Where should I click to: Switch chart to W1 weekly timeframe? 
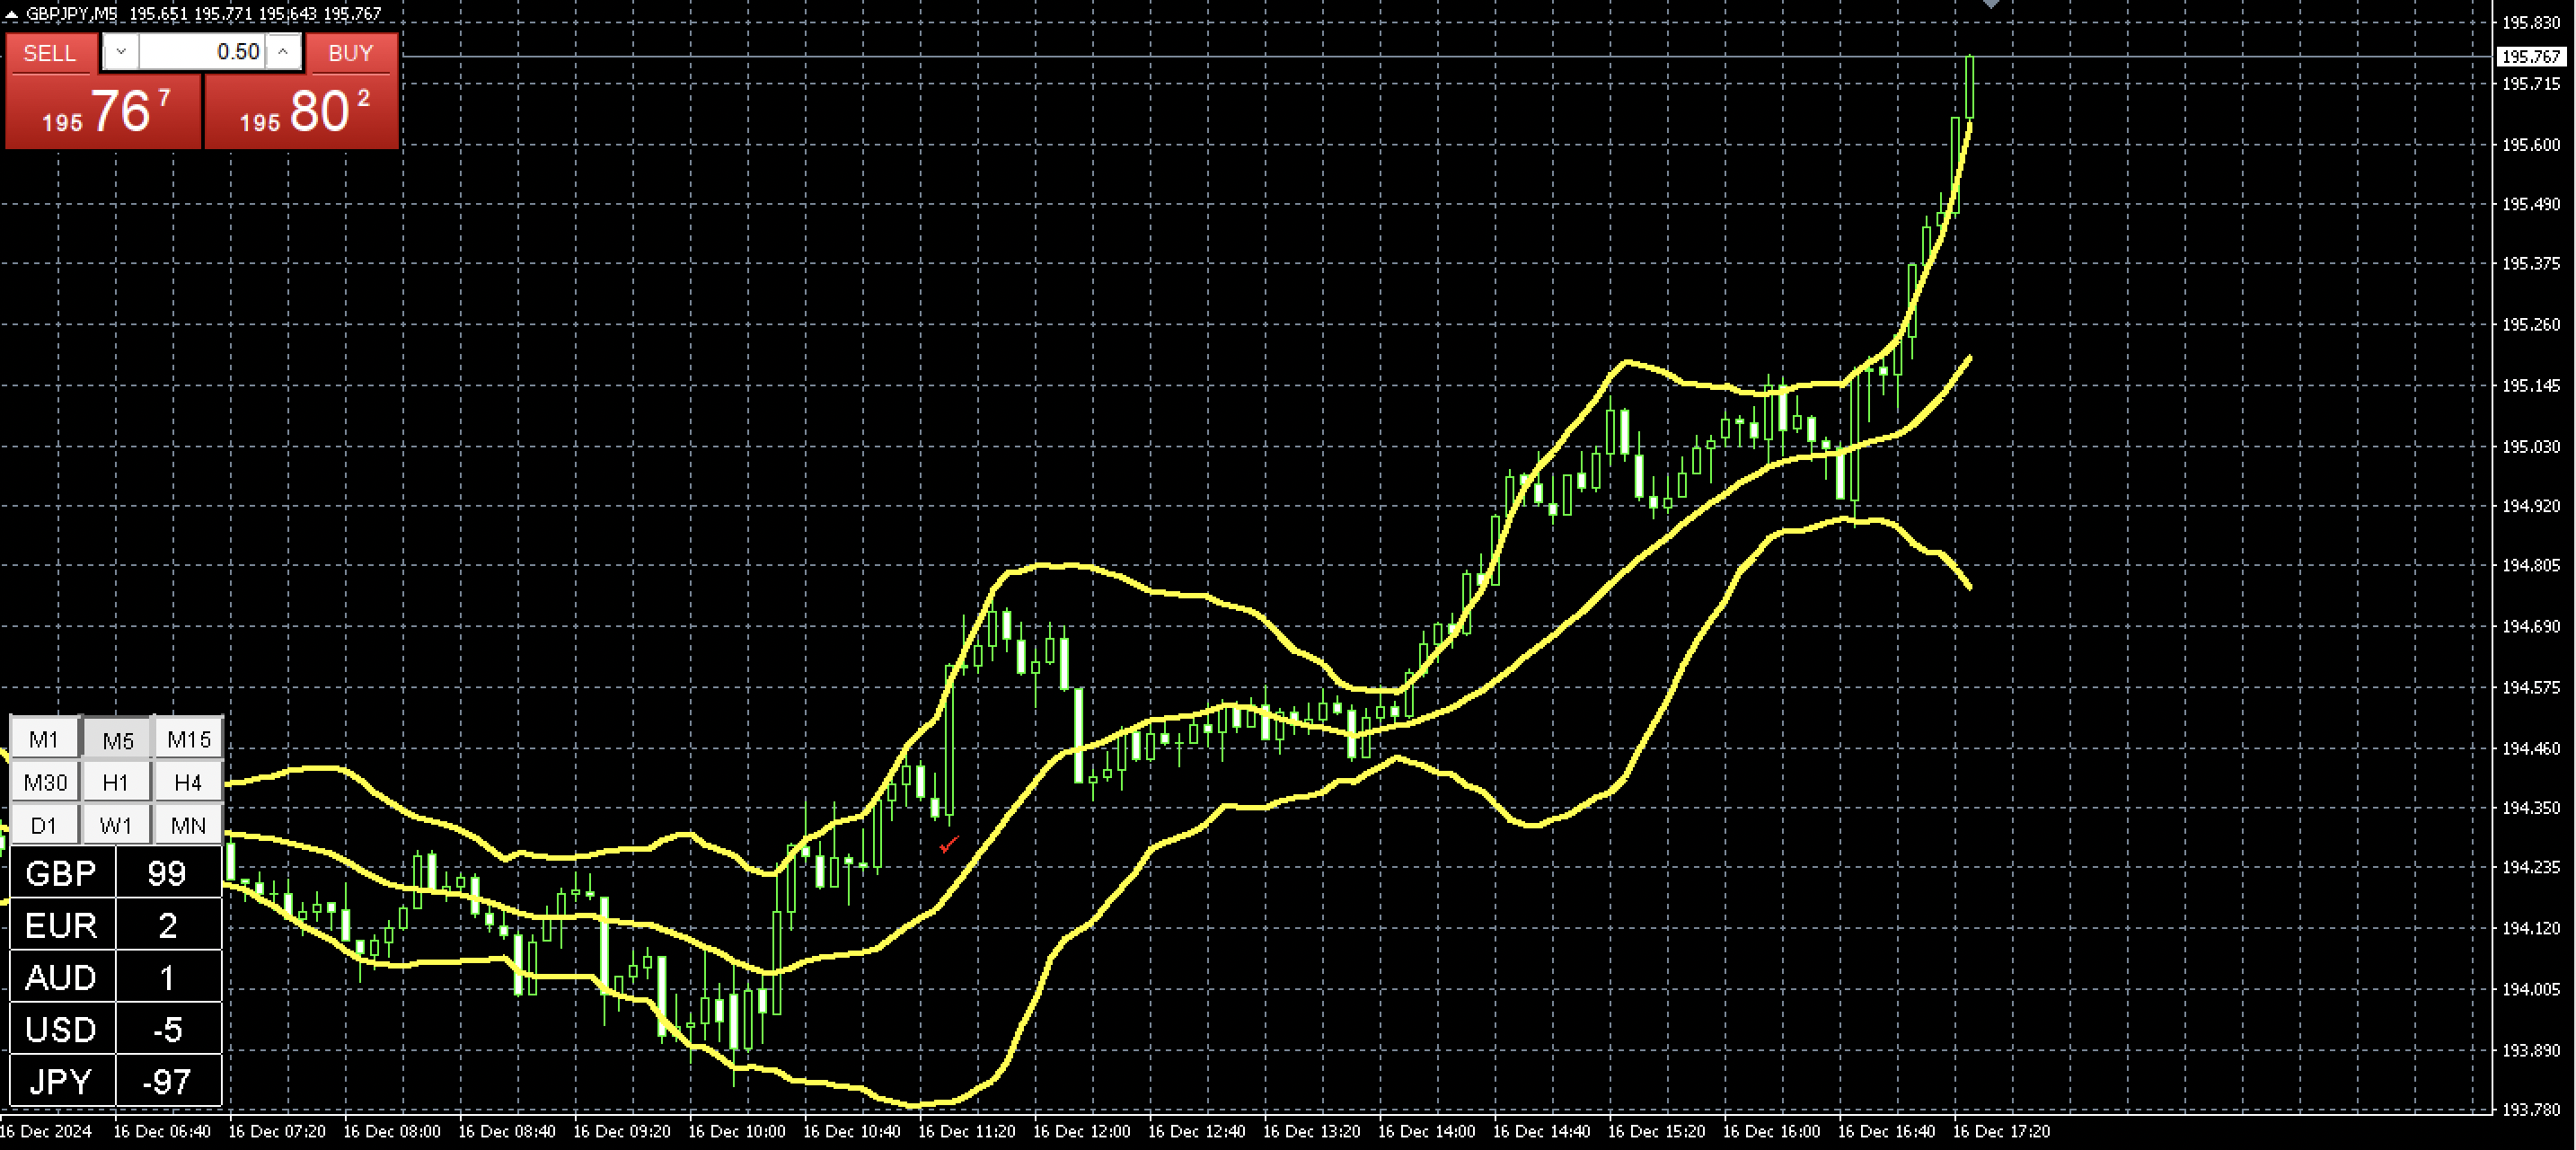116,825
